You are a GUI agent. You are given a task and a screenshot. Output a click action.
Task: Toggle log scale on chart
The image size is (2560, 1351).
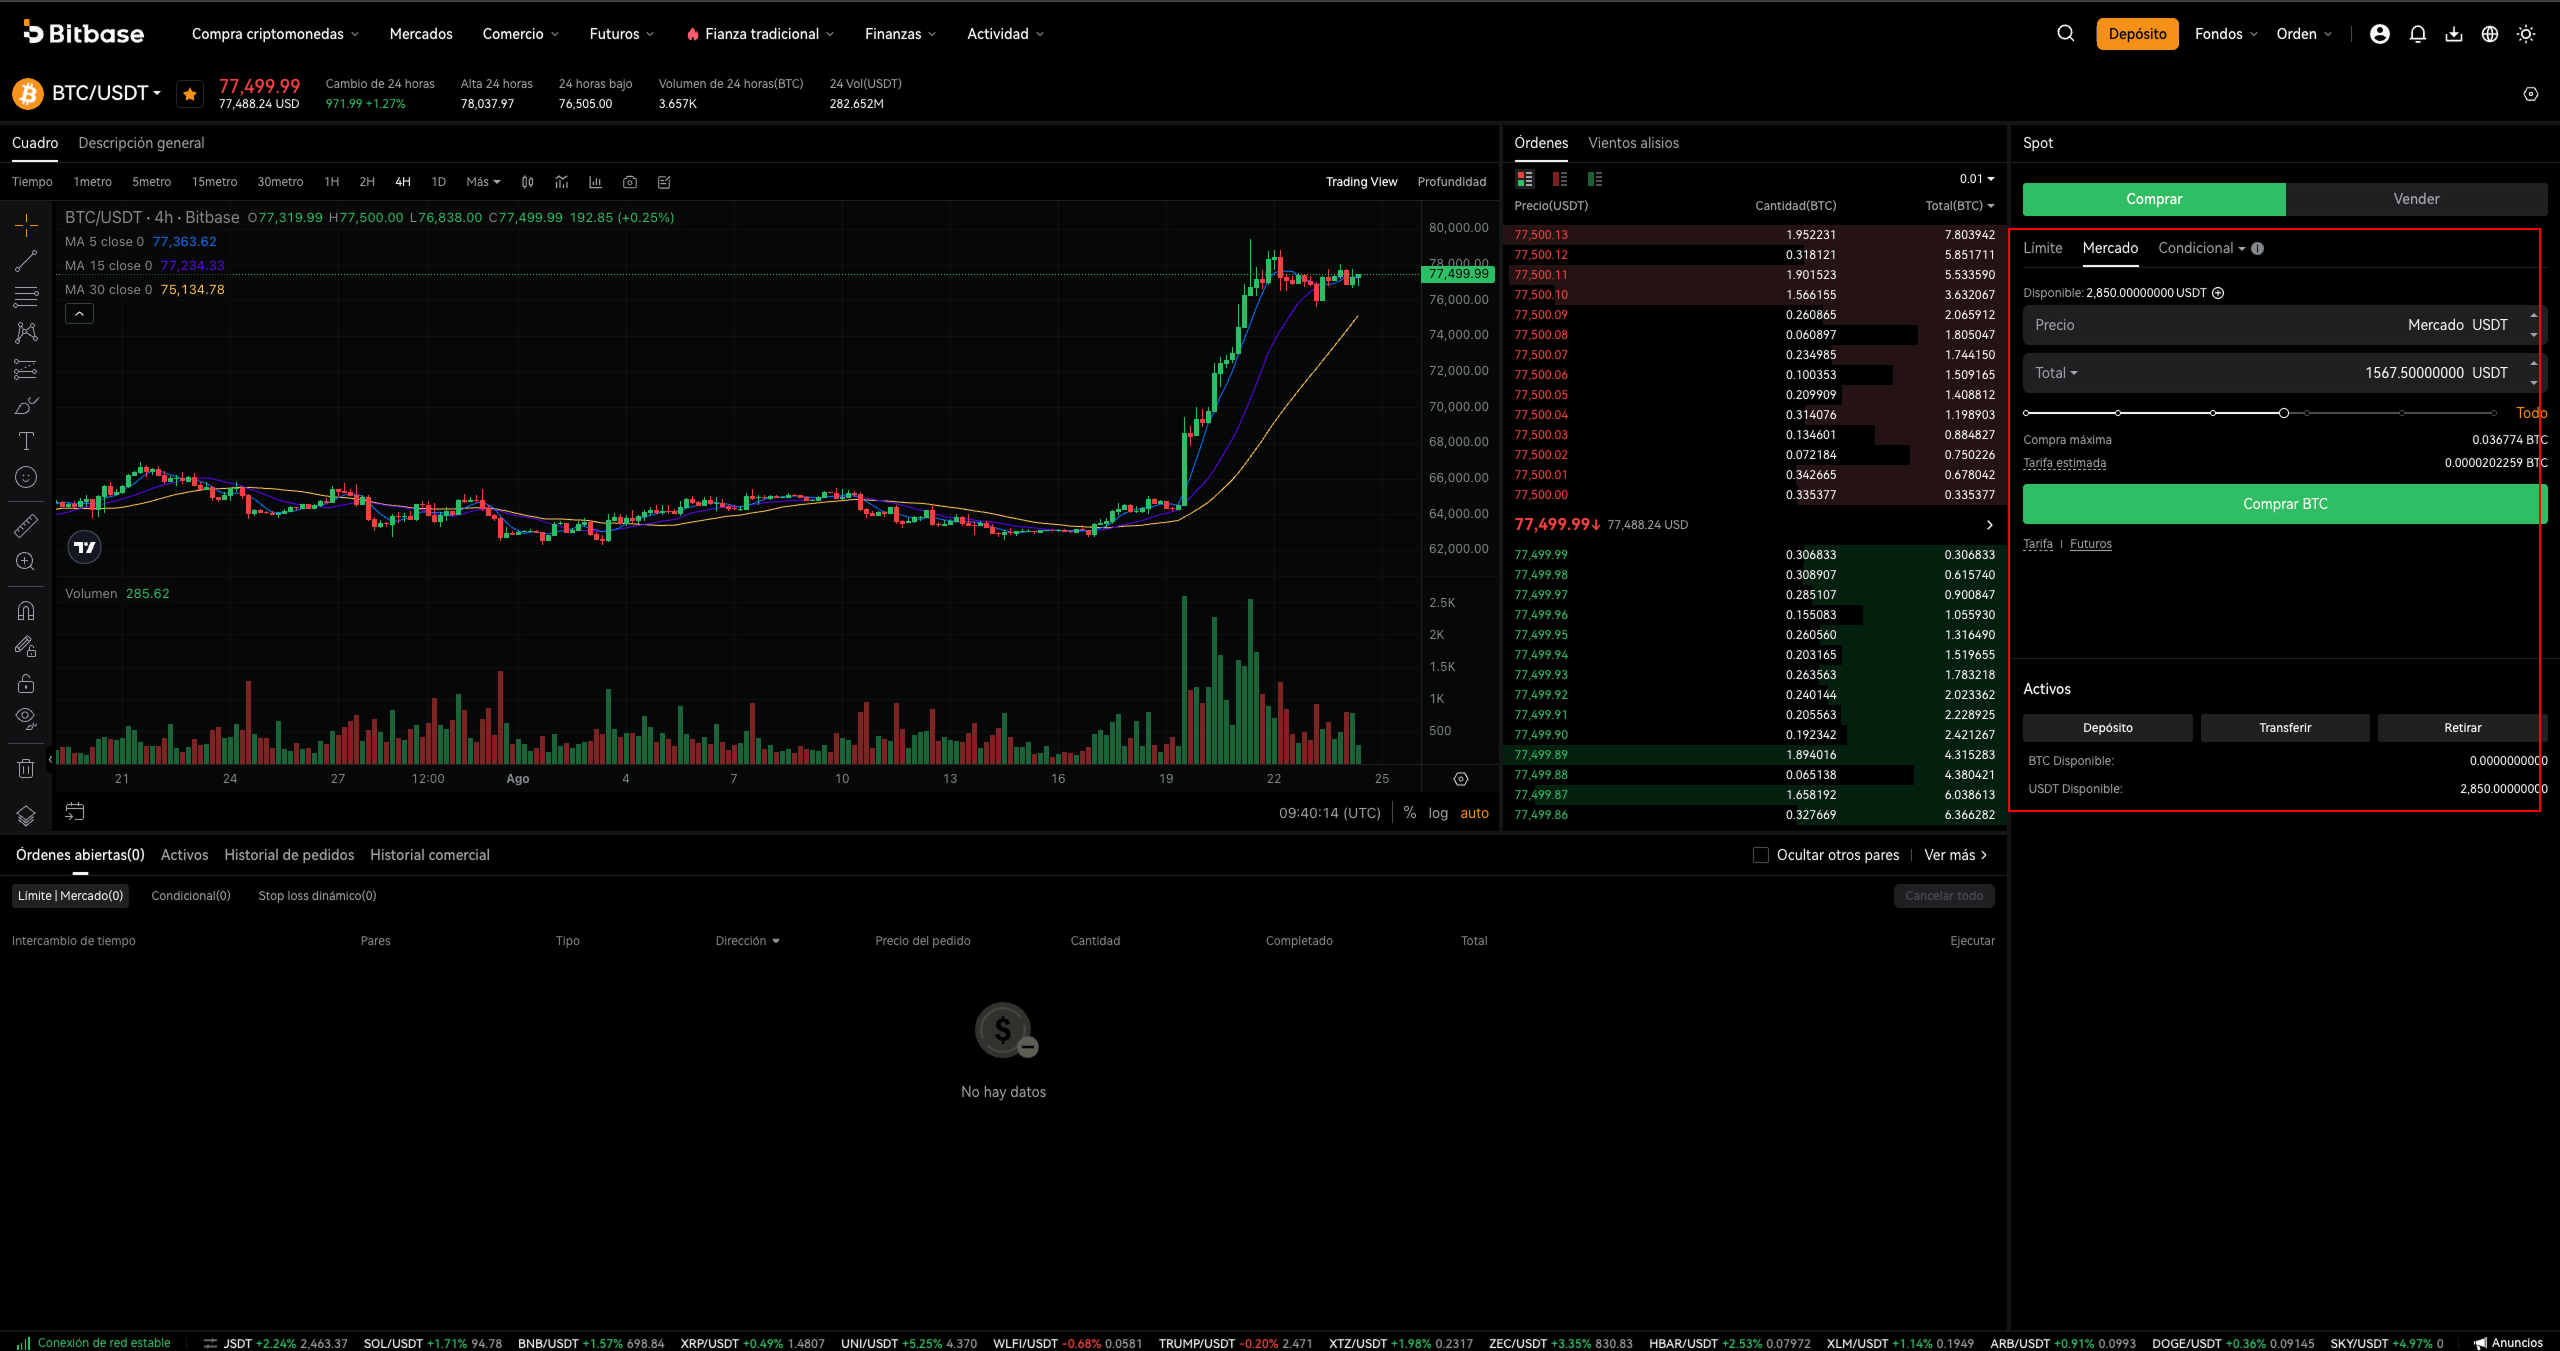tap(1438, 813)
